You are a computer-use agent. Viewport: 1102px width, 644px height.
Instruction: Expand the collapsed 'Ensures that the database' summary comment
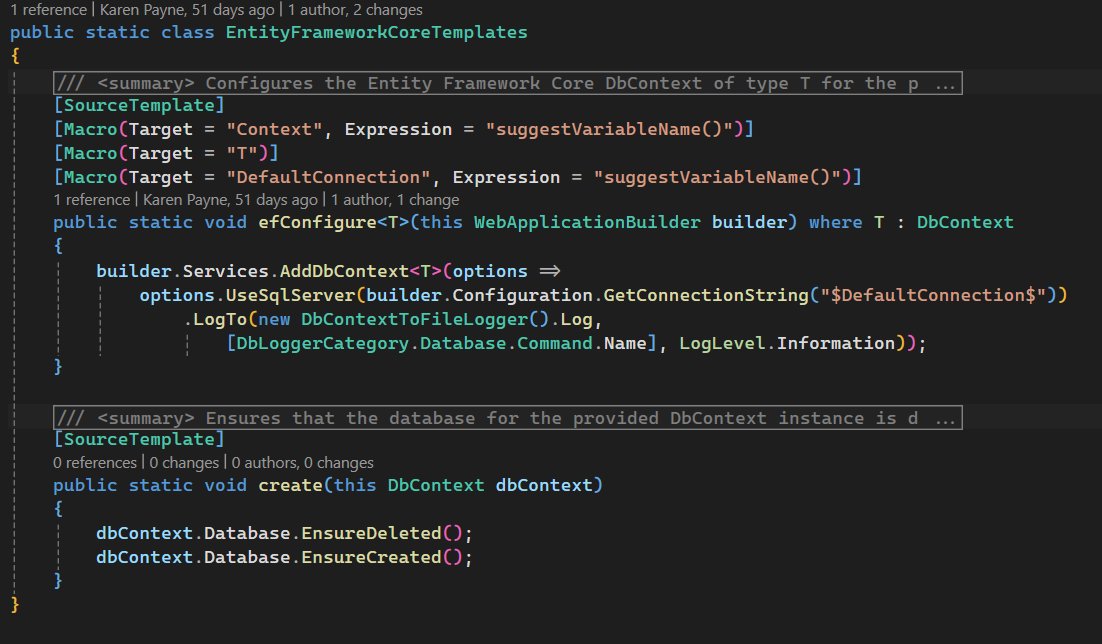click(x=507, y=418)
